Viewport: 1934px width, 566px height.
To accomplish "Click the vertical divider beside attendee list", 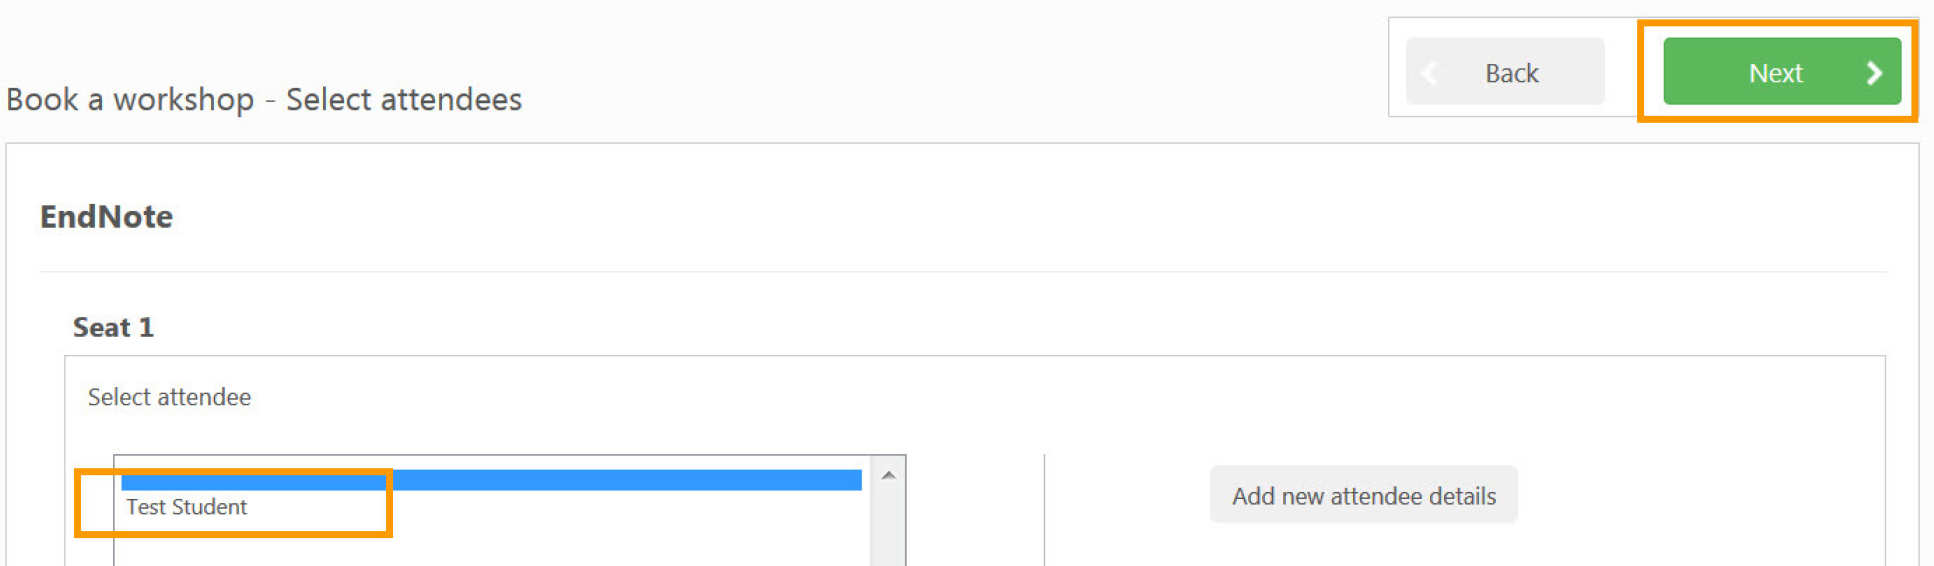I will (1044, 510).
